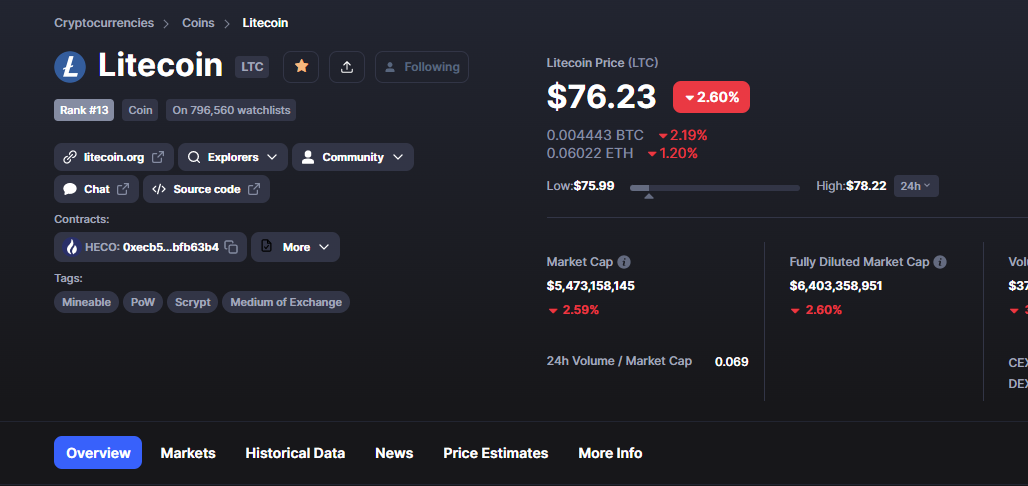Toggle the Following button

coord(422,67)
